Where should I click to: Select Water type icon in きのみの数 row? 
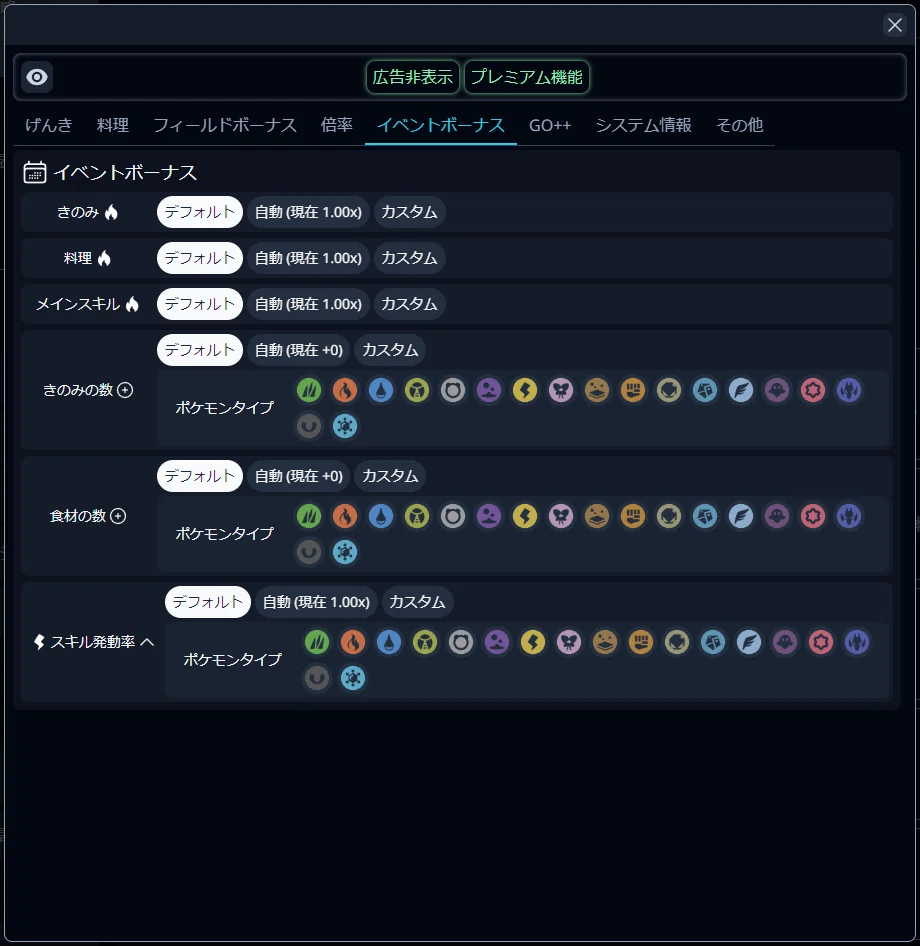pyautogui.click(x=381, y=390)
